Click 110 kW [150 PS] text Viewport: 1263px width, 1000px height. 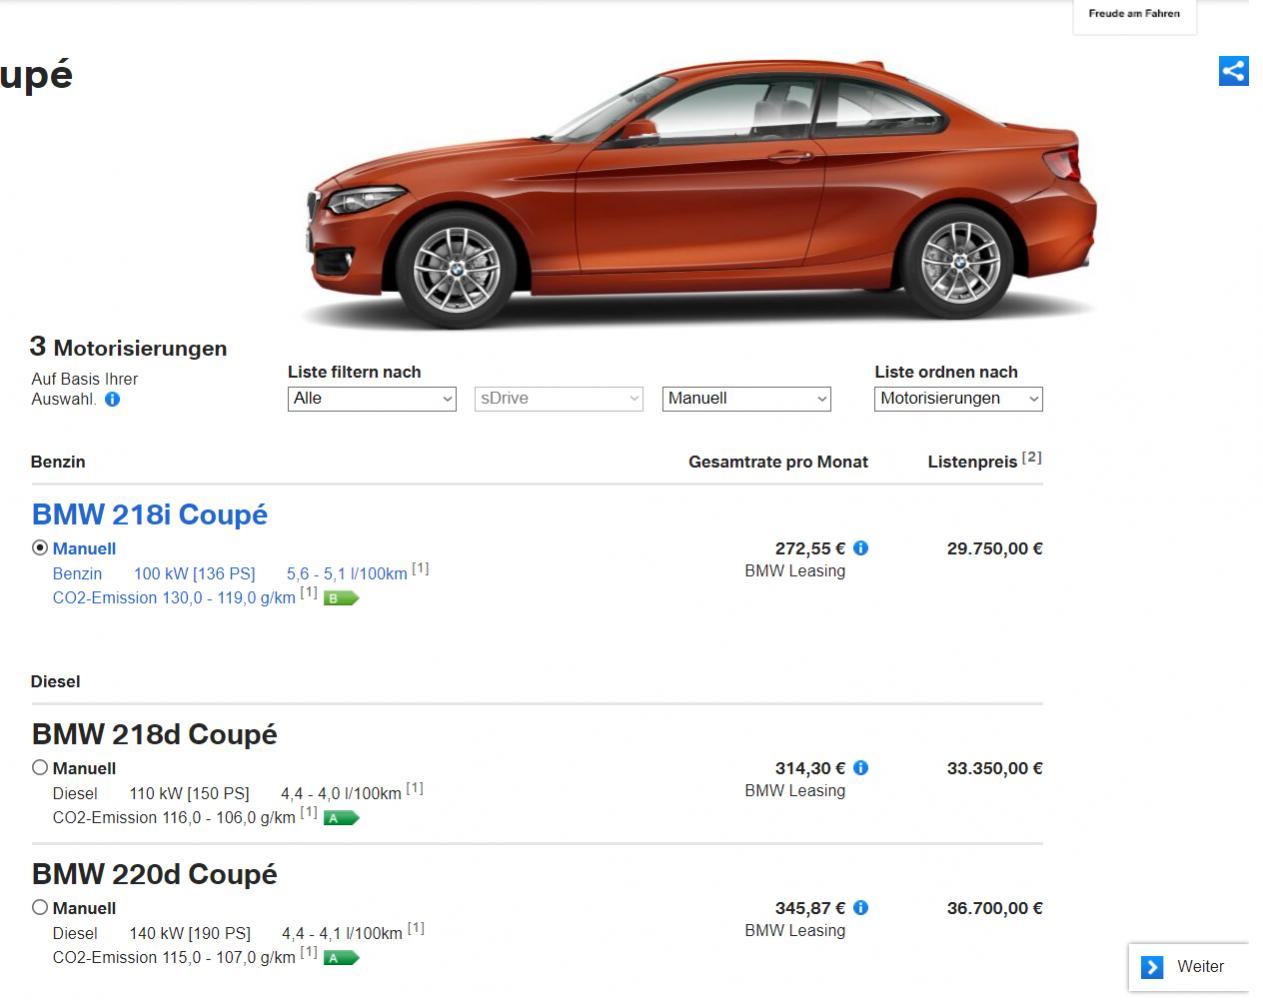point(189,794)
